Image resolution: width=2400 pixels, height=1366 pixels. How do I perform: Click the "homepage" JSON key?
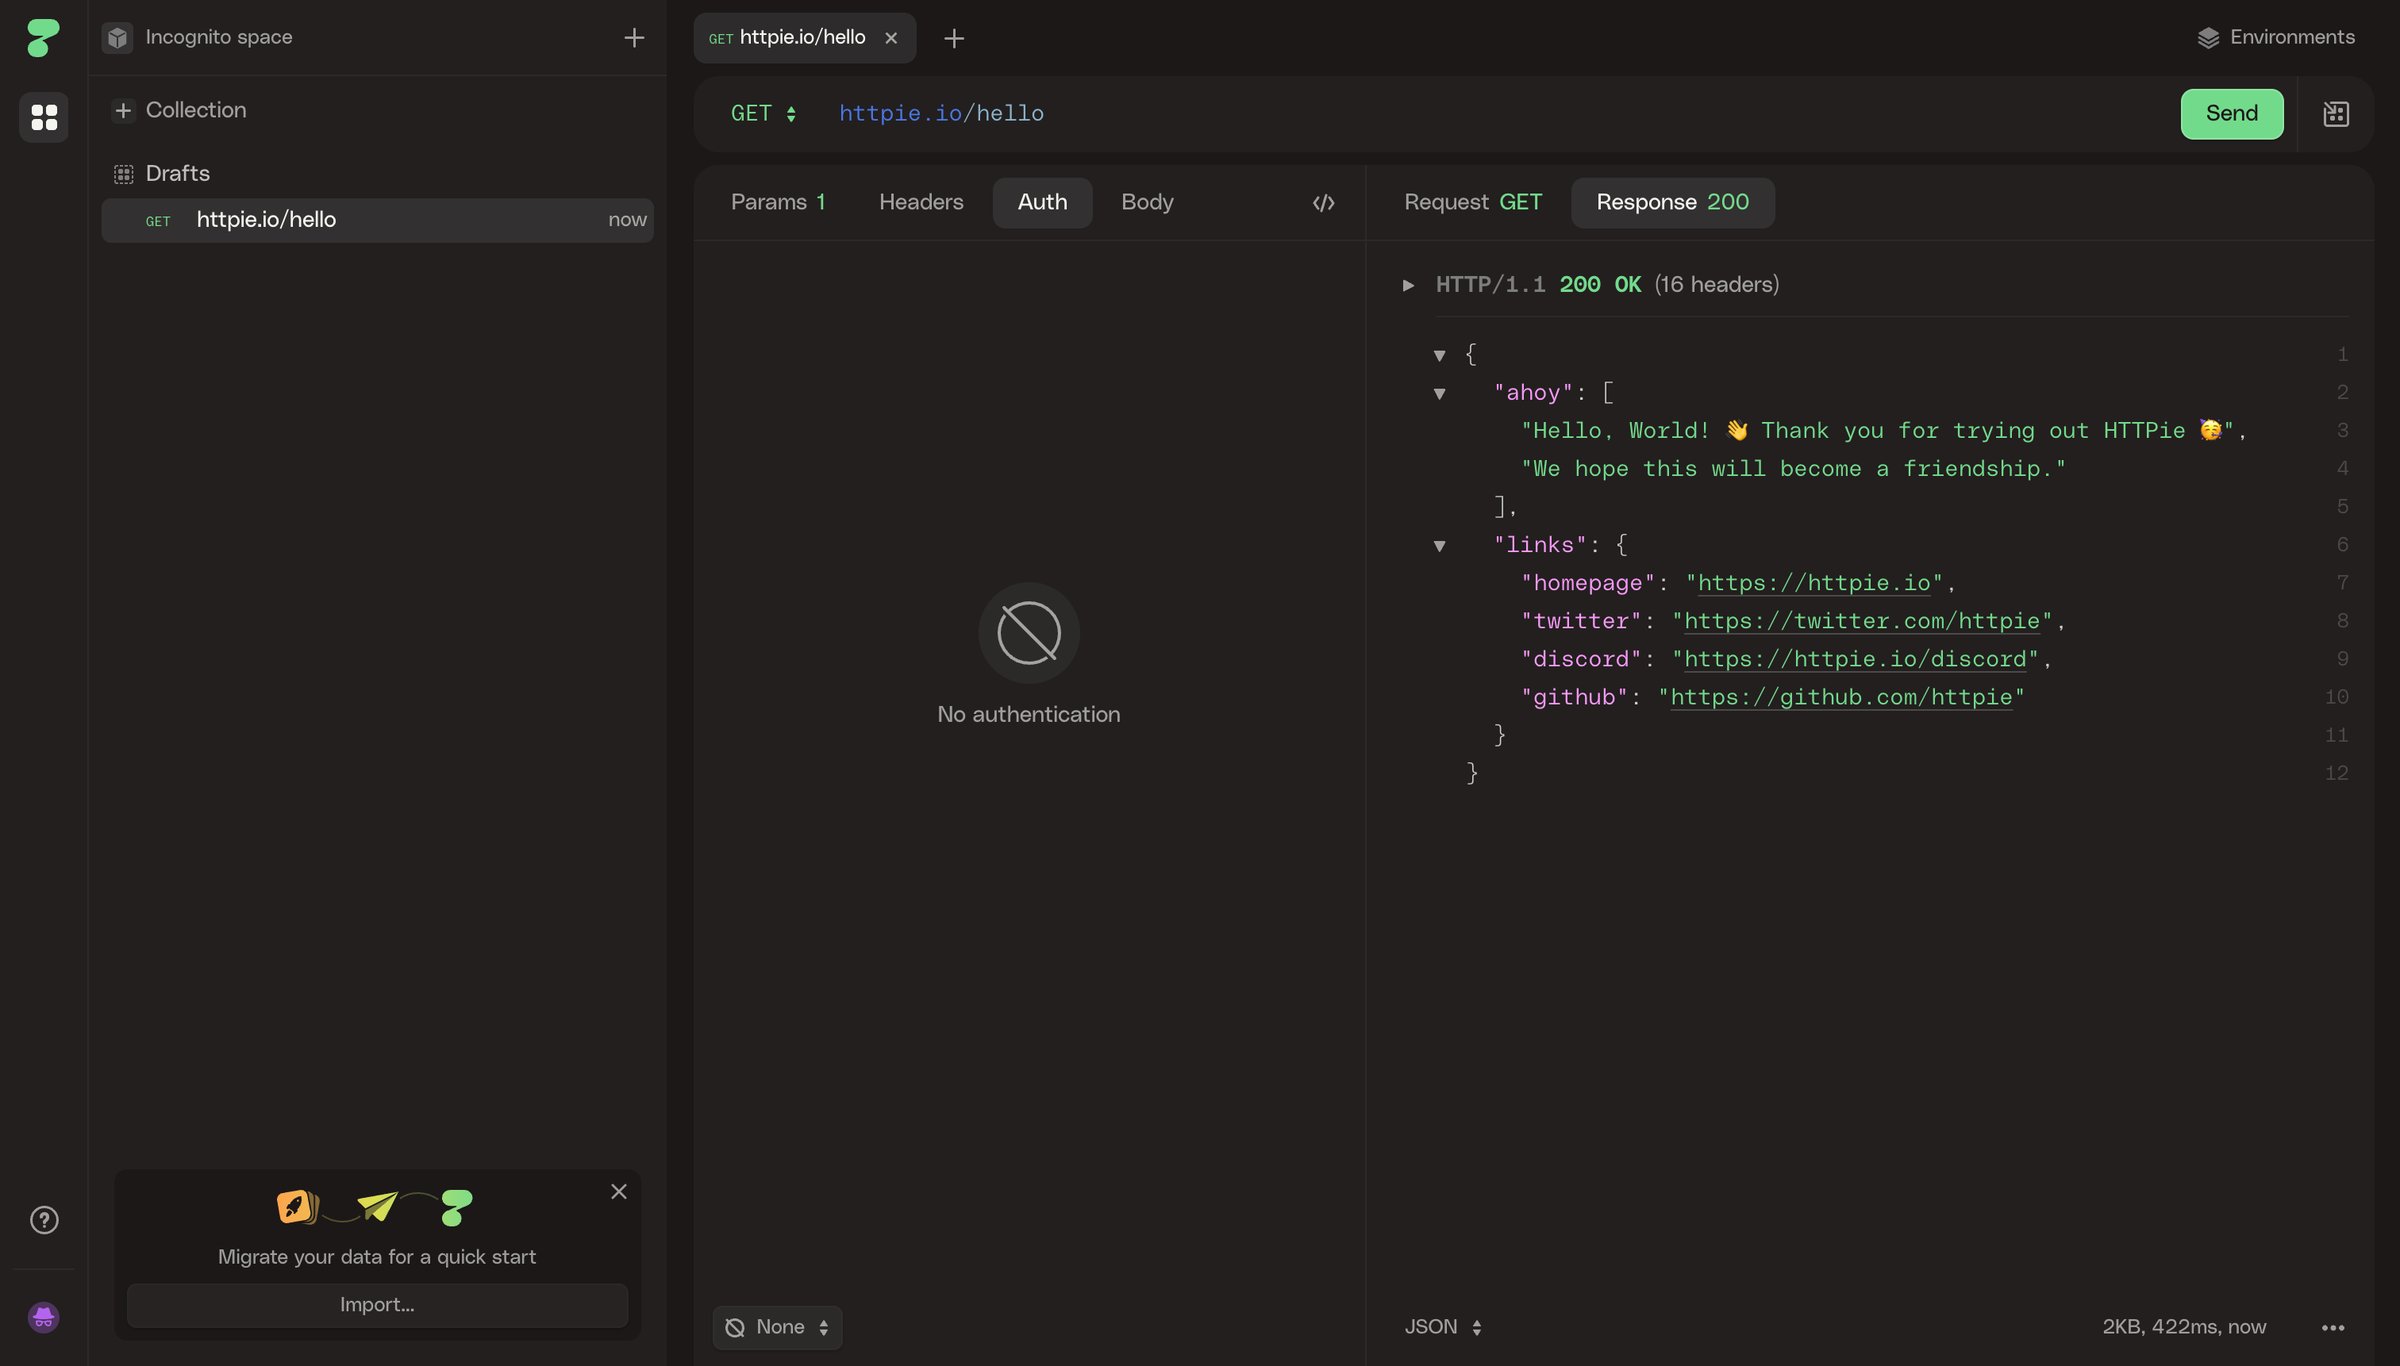coord(1588,583)
